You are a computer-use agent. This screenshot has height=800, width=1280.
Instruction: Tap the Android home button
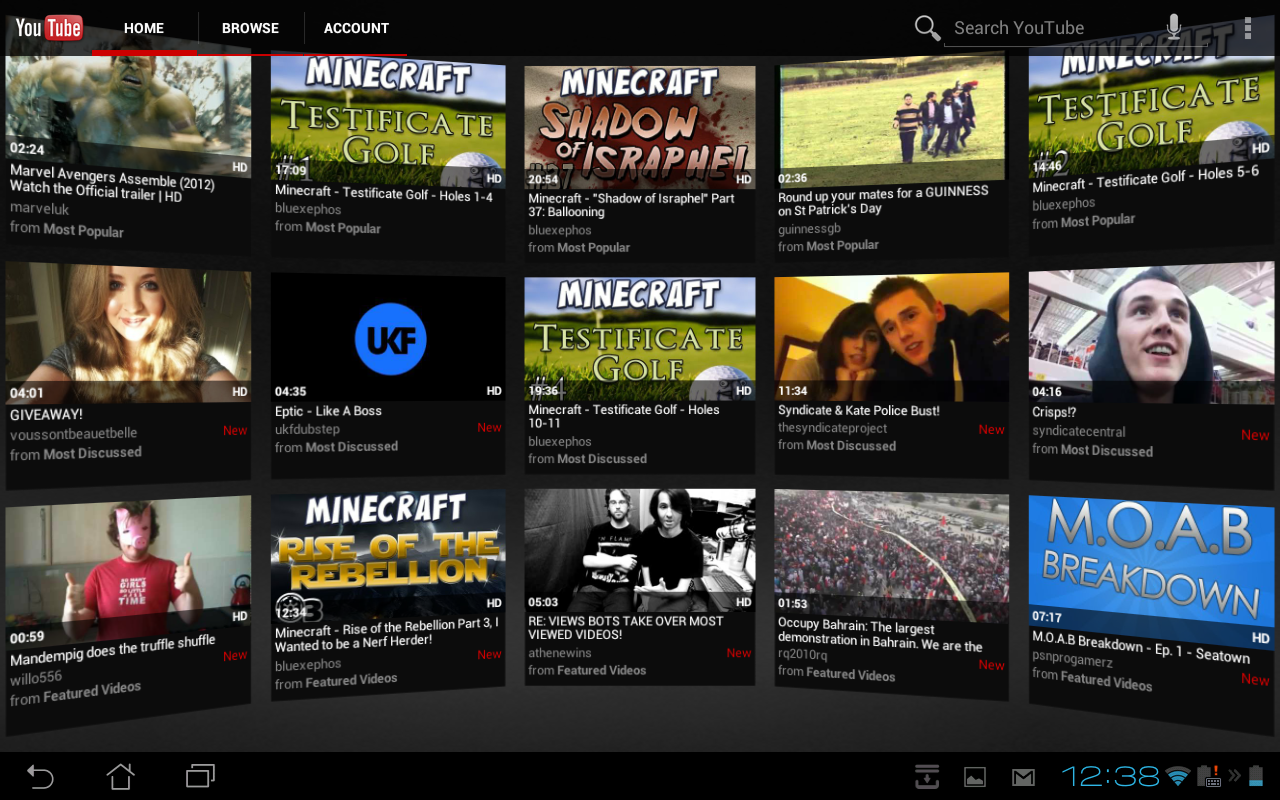pyautogui.click(x=121, y=776)
